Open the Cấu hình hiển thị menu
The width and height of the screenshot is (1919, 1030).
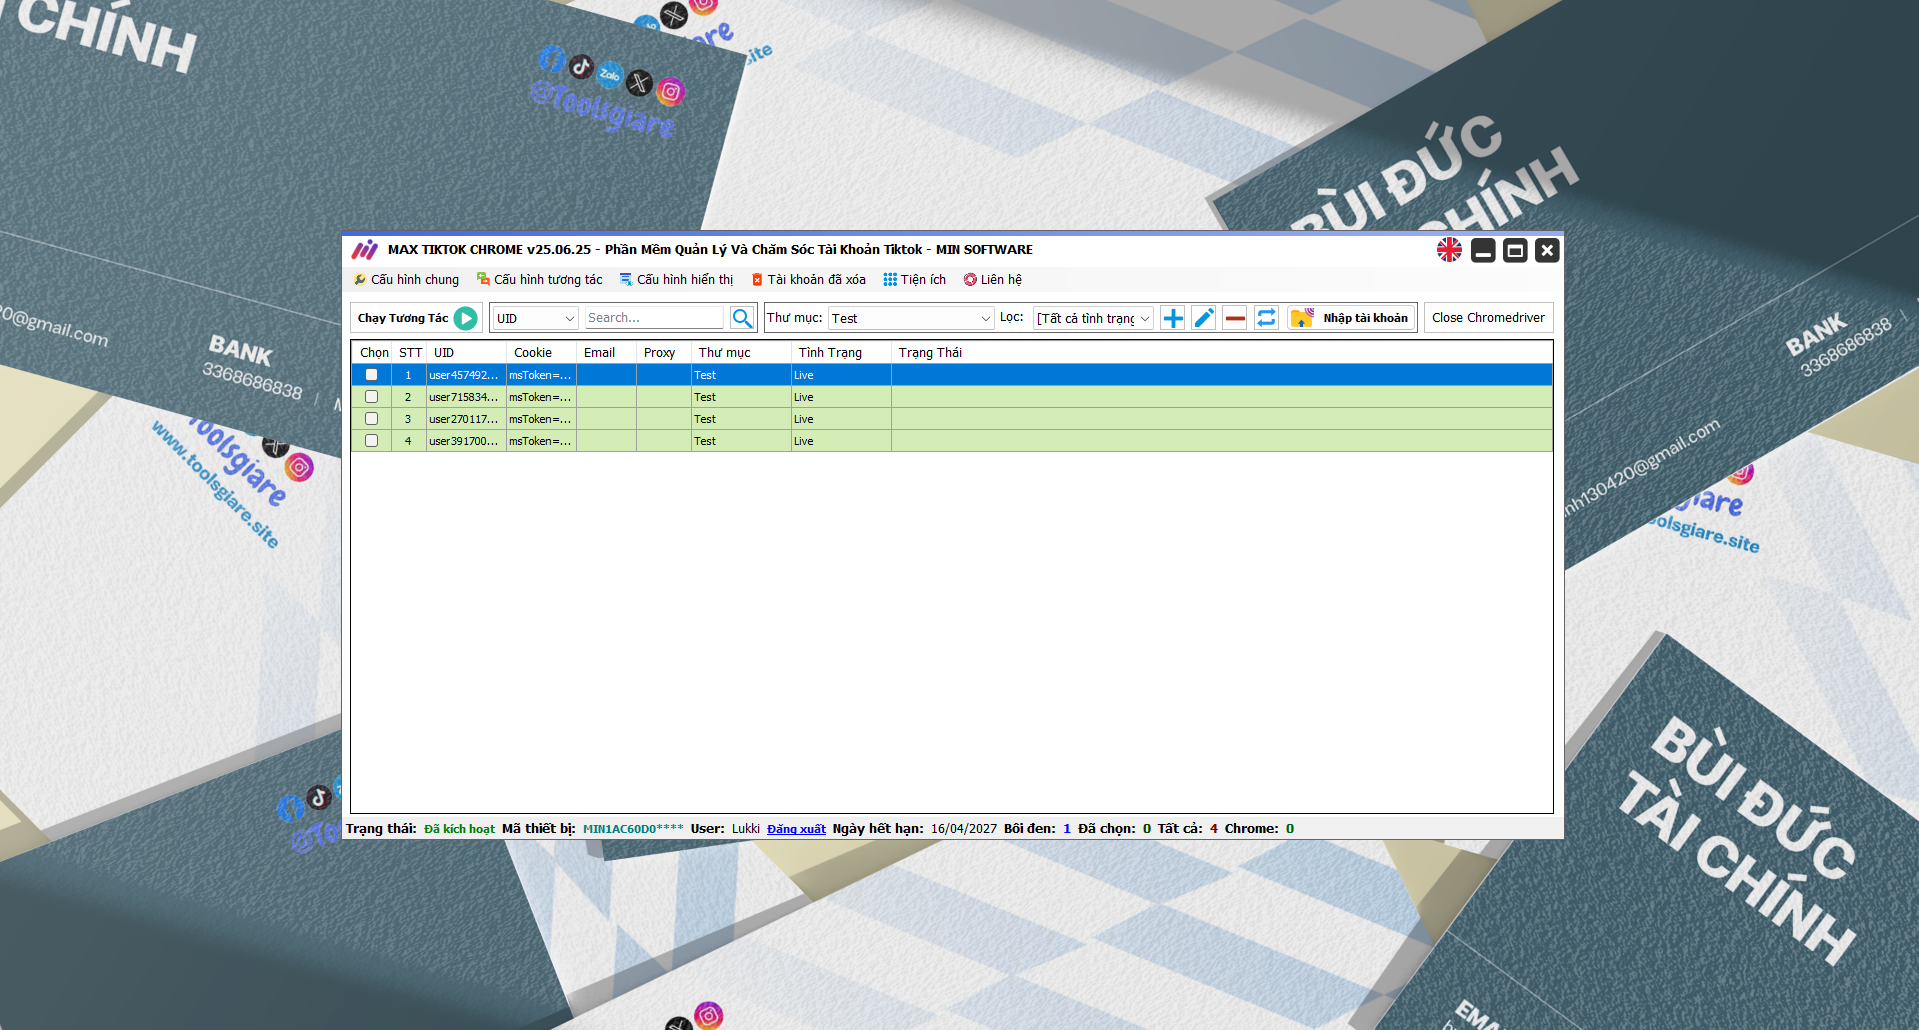tap(676, 280)
